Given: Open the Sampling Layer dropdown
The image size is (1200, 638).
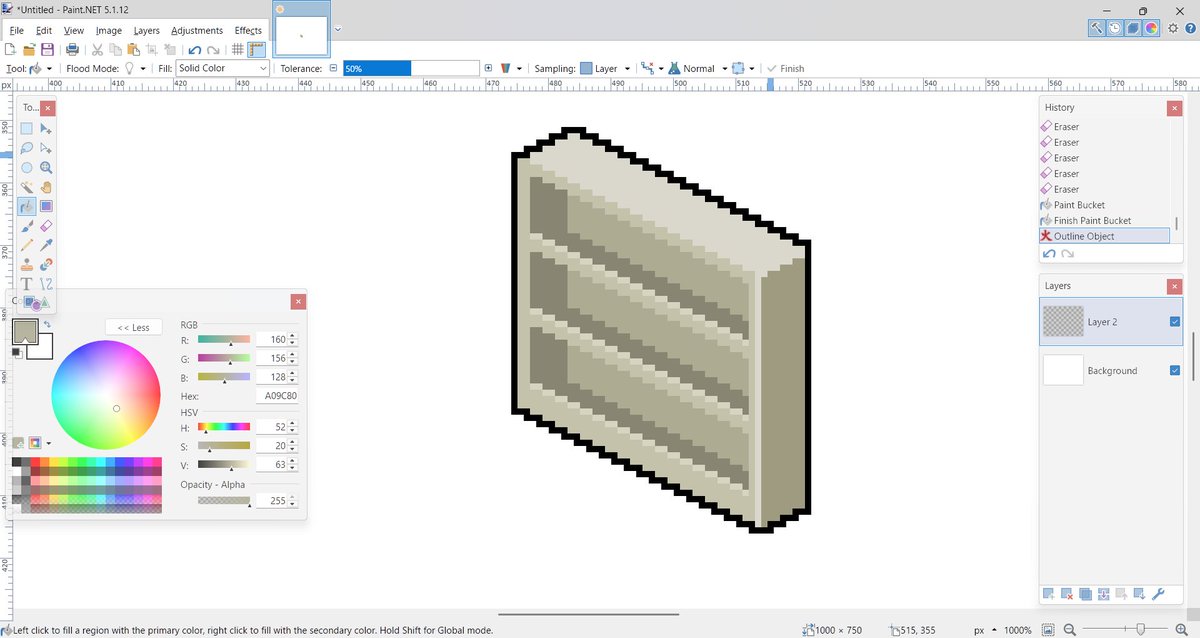Looking at the screenshot, I should click(x=606, y=68).
